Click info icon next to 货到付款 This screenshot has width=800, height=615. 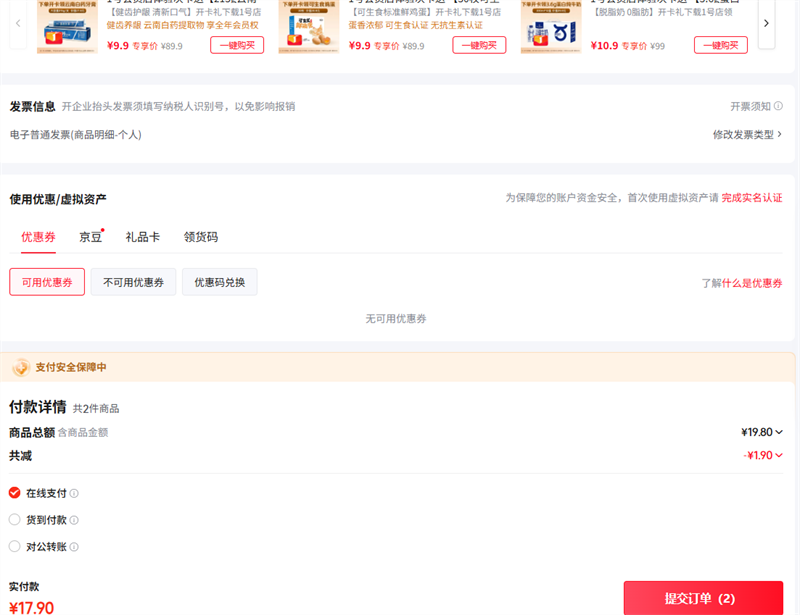pos(74,520)
